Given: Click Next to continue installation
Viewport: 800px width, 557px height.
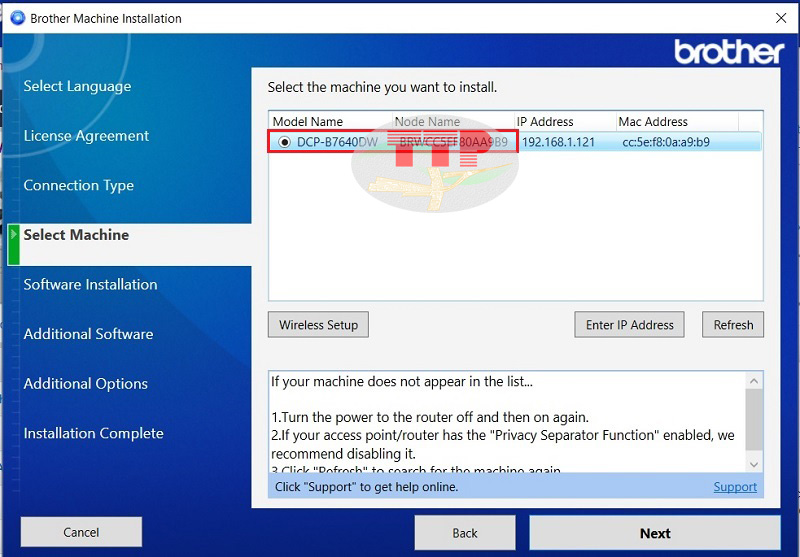Looking at the screenshot, I should [x=655, y=533].
